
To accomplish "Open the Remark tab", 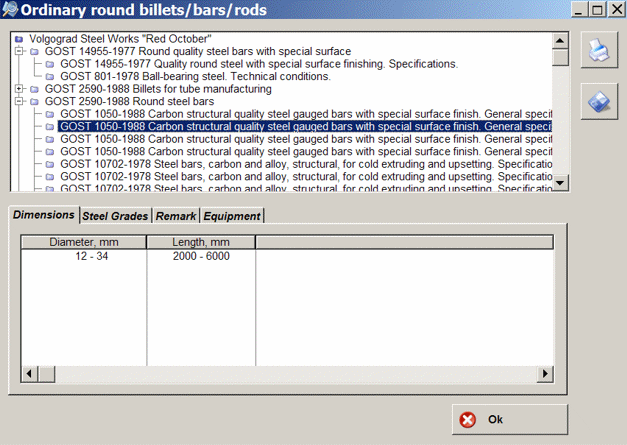I will pos(176,216).
